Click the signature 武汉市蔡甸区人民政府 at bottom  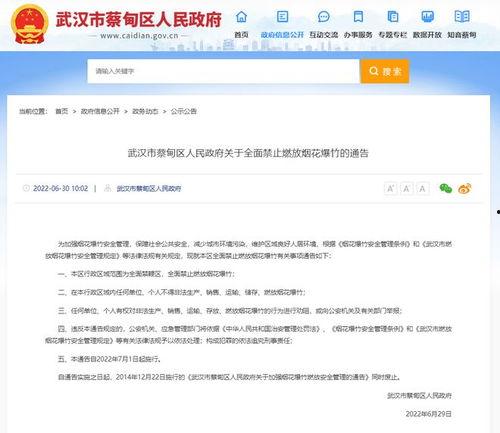419,396
